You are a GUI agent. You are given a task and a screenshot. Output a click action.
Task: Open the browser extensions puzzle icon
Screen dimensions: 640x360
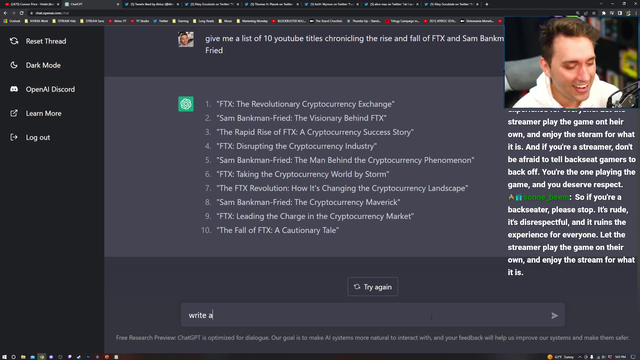point(604,13)
